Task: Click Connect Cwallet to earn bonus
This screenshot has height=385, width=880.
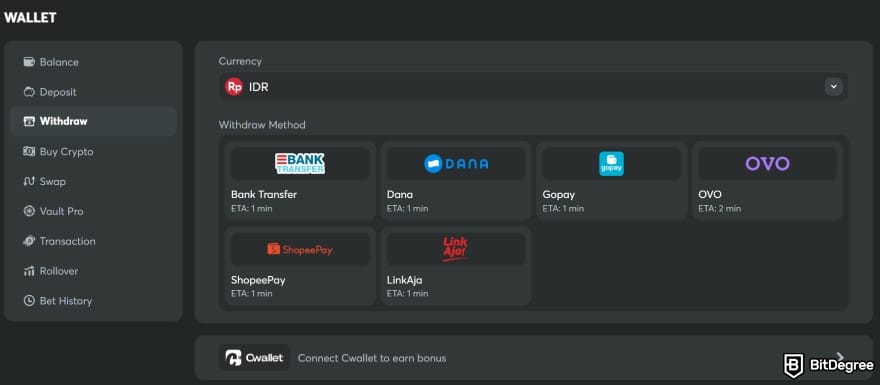Action: pyautogui.click(x=372, y=358)
